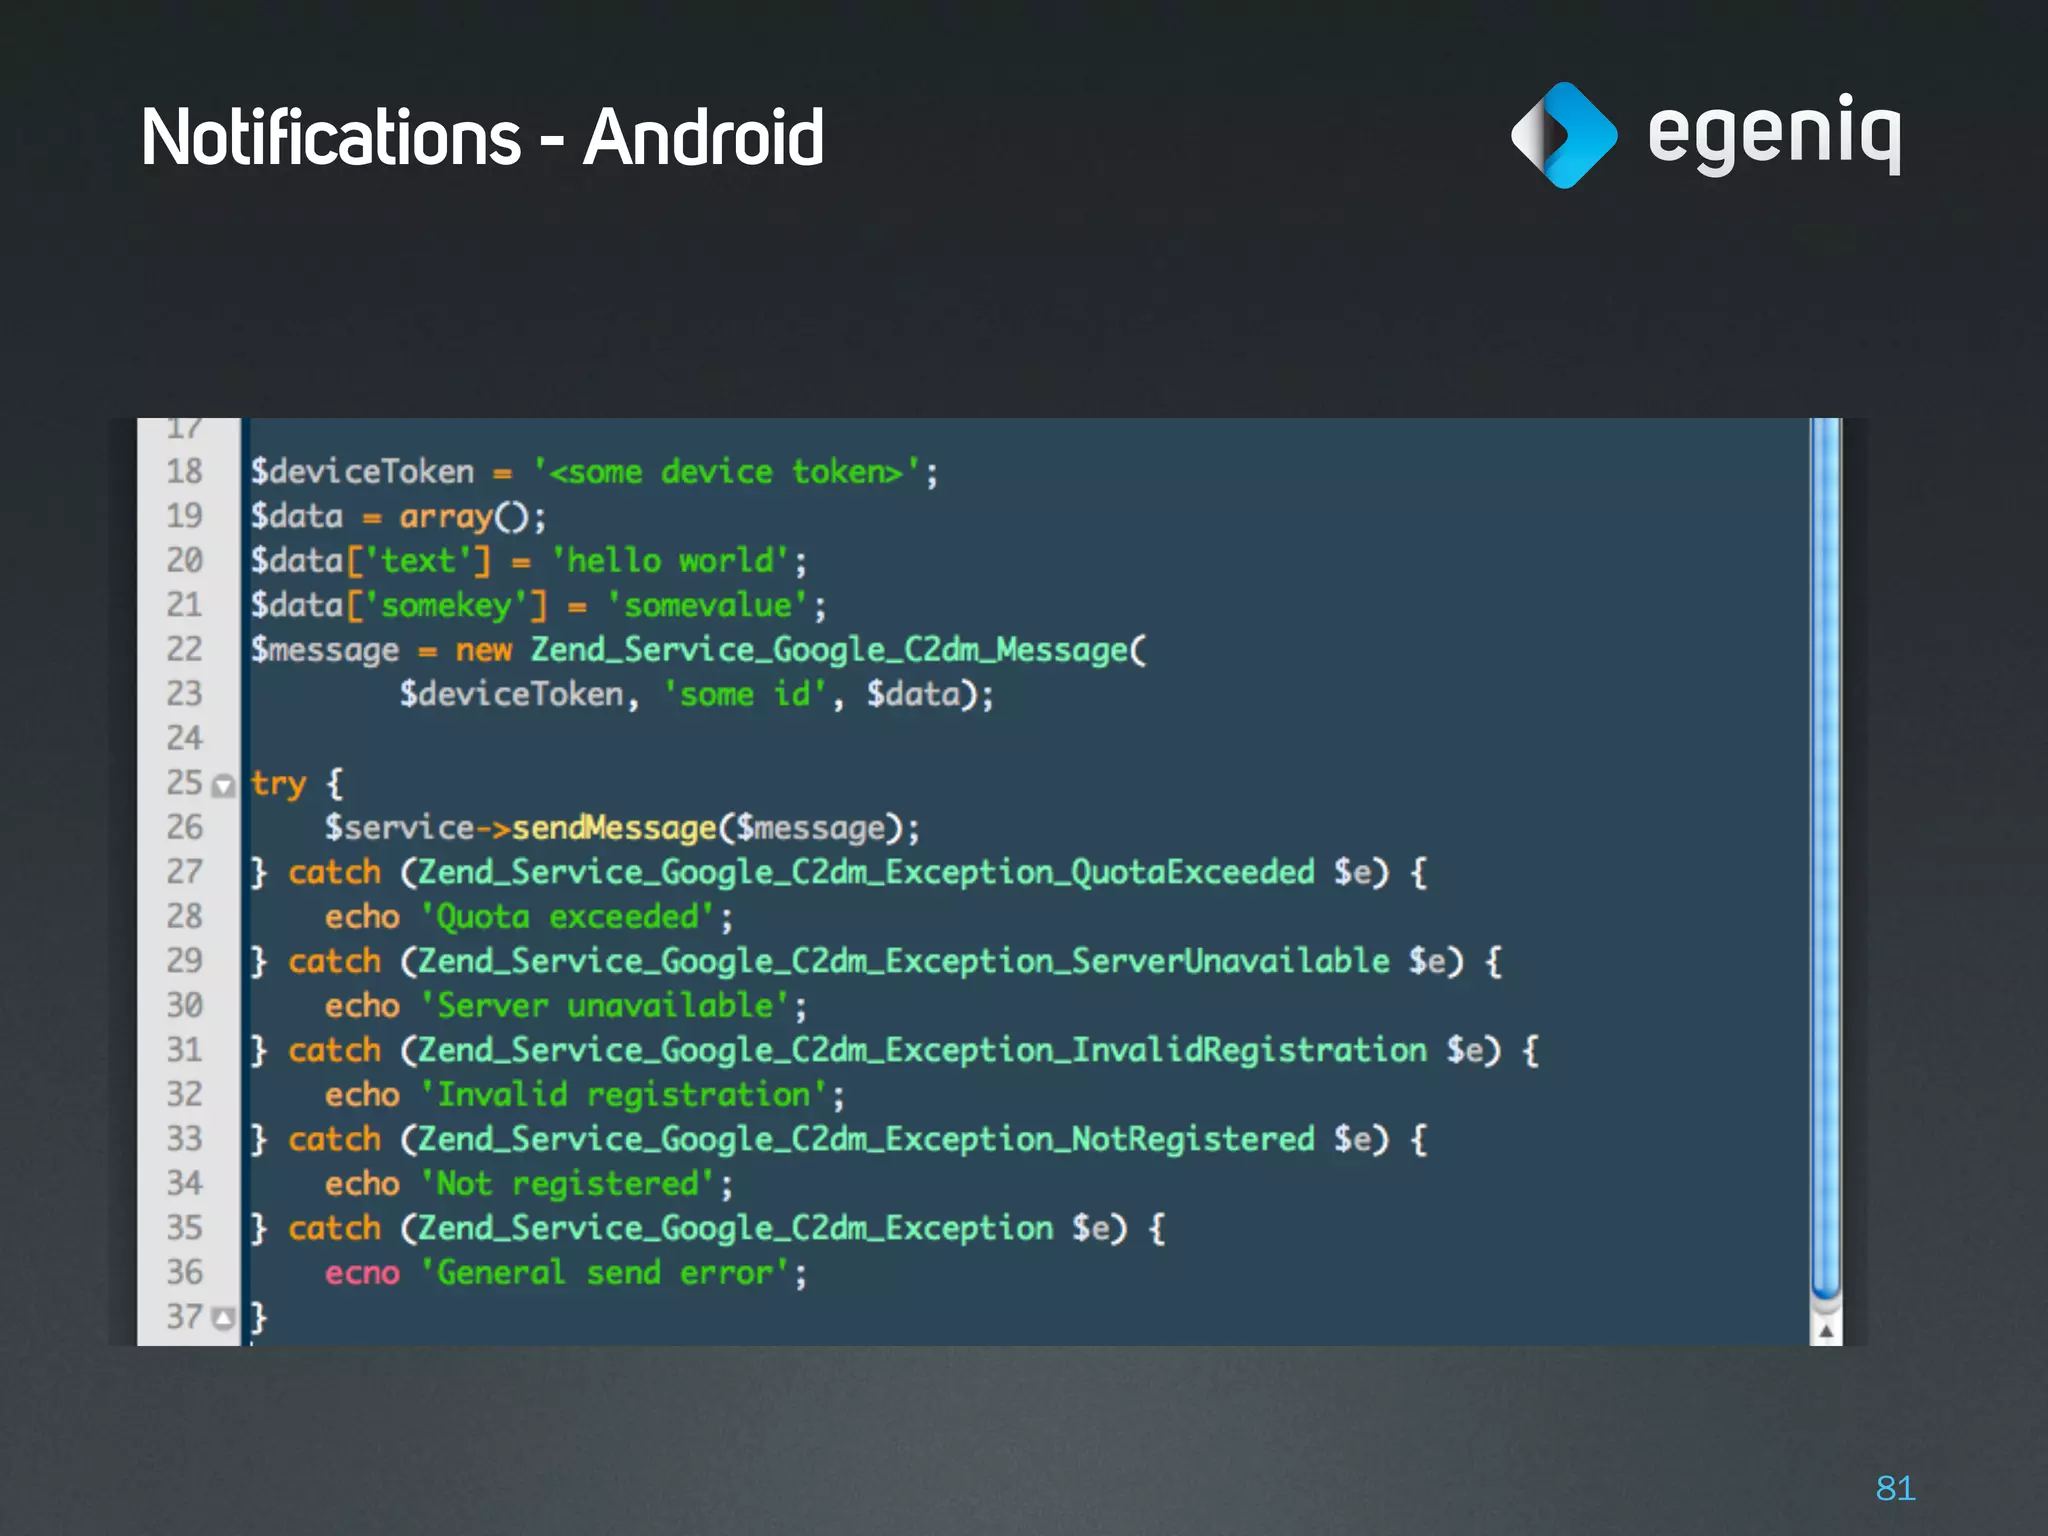
Task: Click the ['somekey'] array key
Action: pos(446,605)
